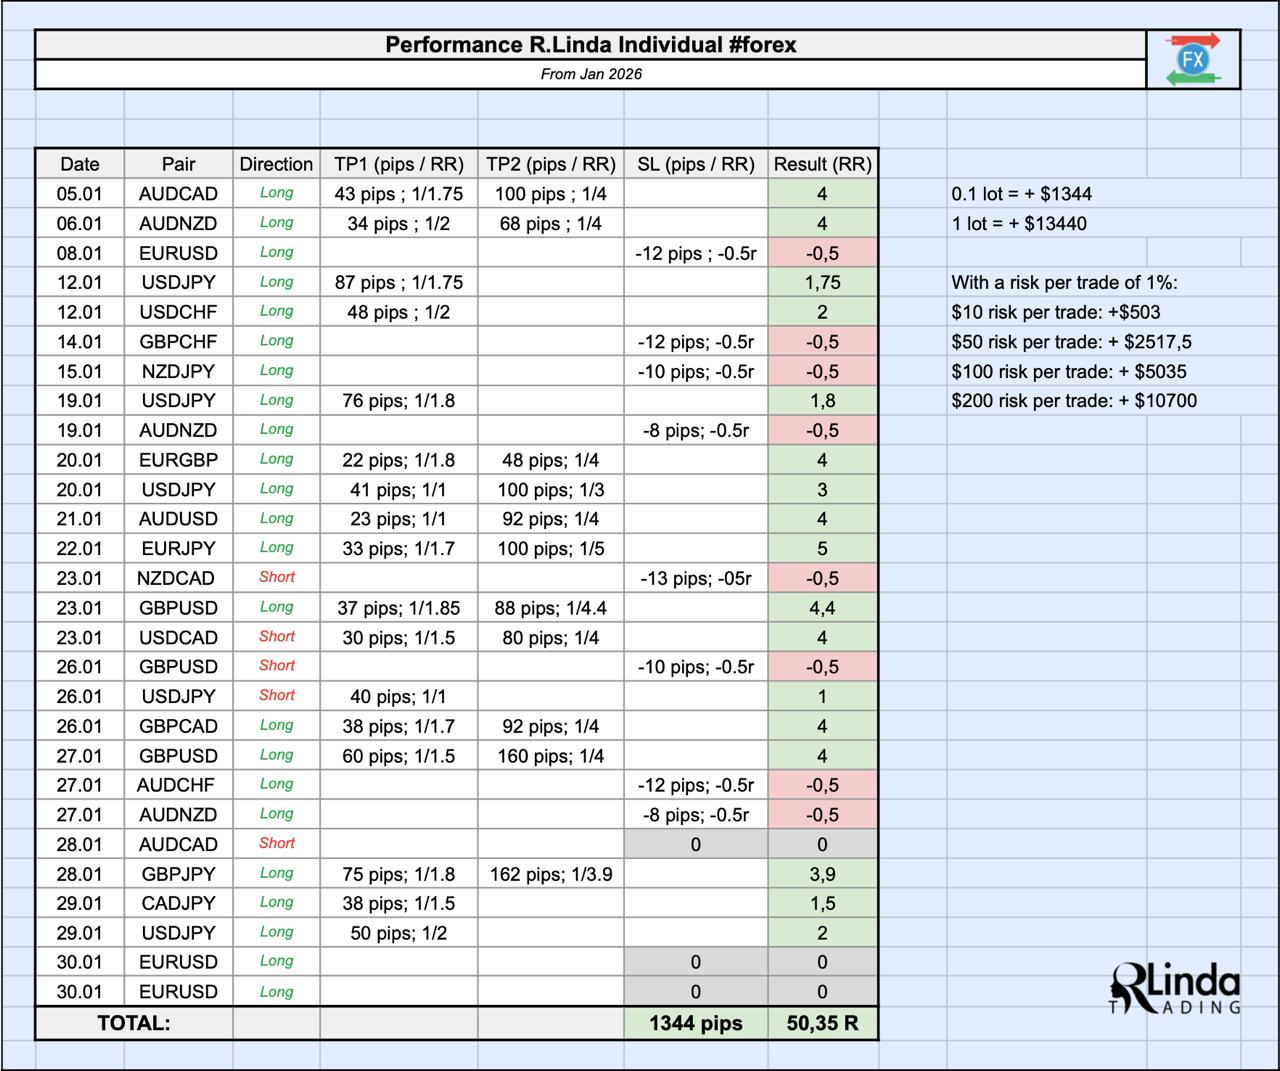Select the '100 pips; 1/5' cell

point(551,548)
